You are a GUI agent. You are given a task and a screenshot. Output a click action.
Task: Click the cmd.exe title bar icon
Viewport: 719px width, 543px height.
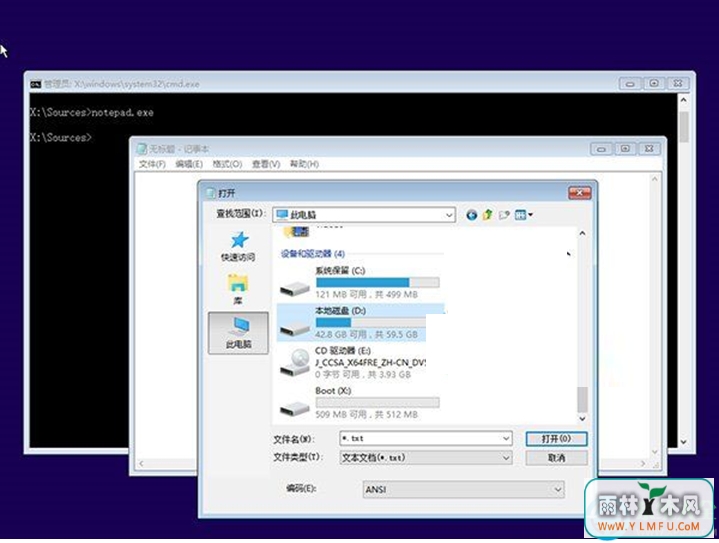[35, 84]
